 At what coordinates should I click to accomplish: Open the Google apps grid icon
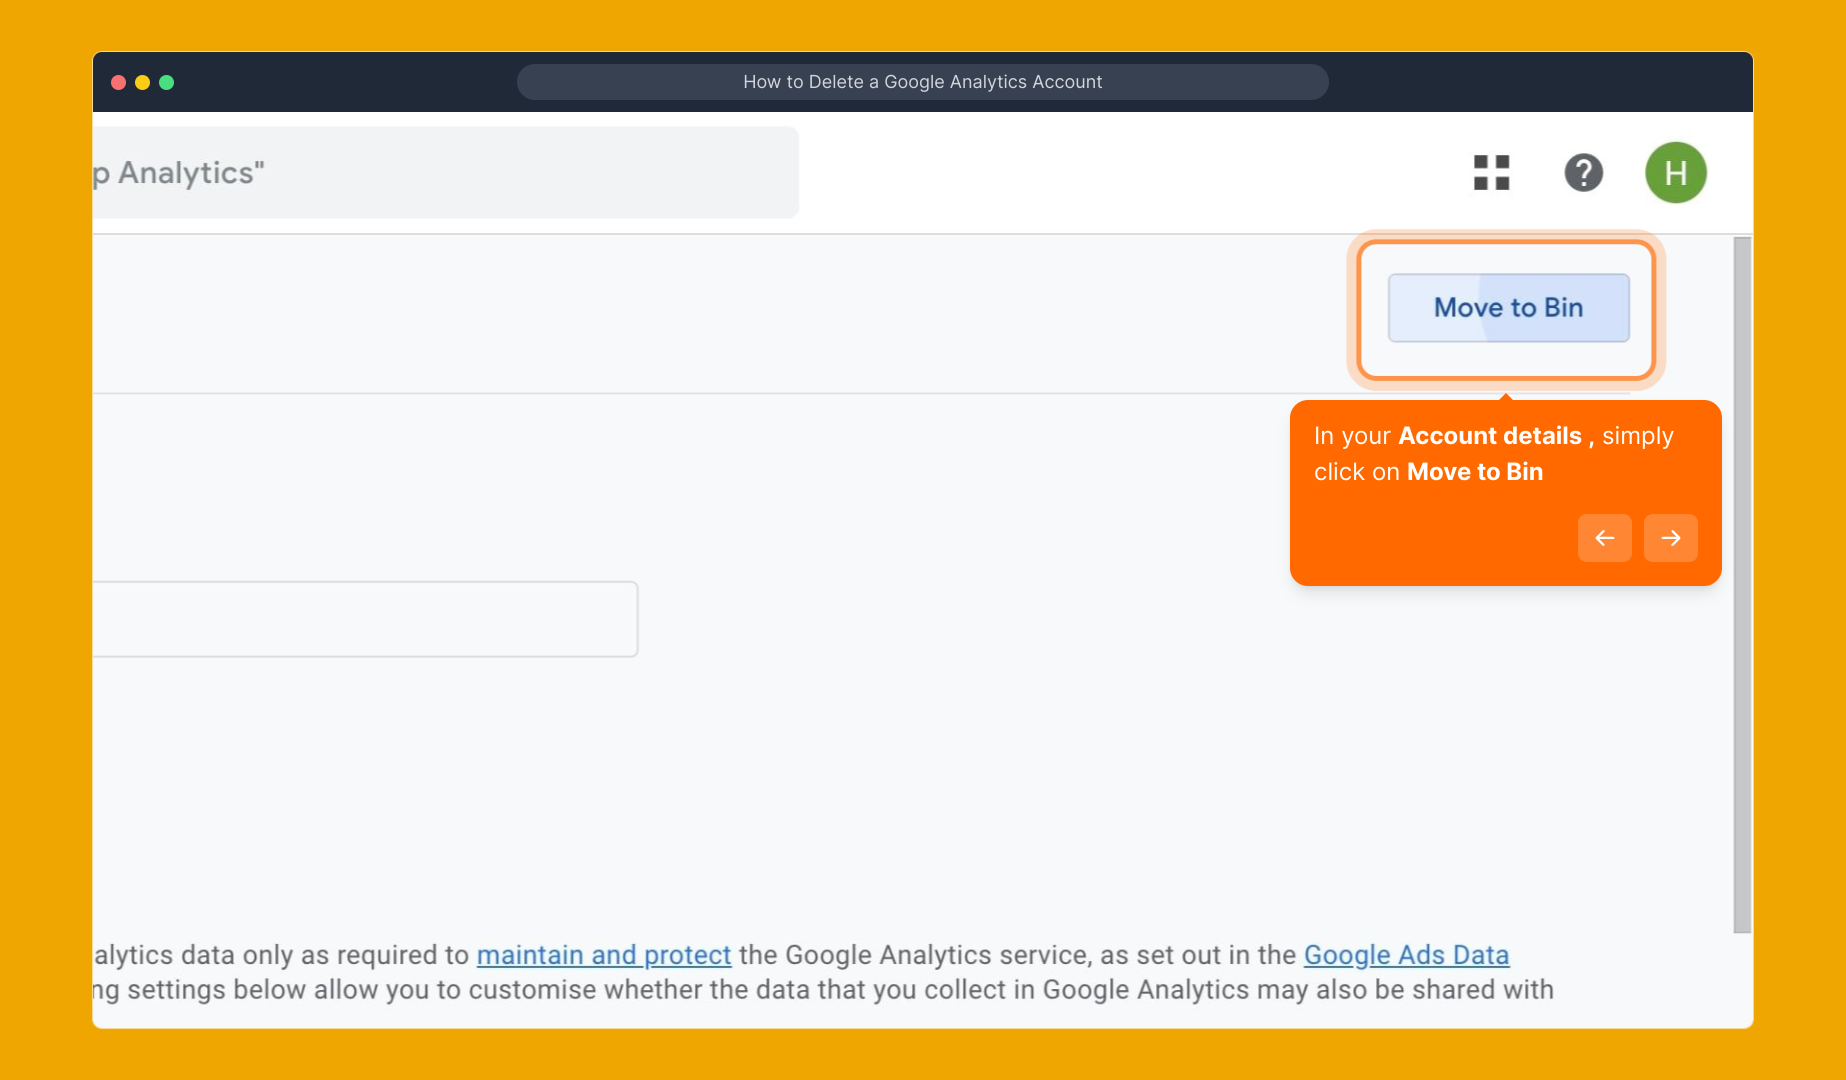click(x=1491, y=173)
